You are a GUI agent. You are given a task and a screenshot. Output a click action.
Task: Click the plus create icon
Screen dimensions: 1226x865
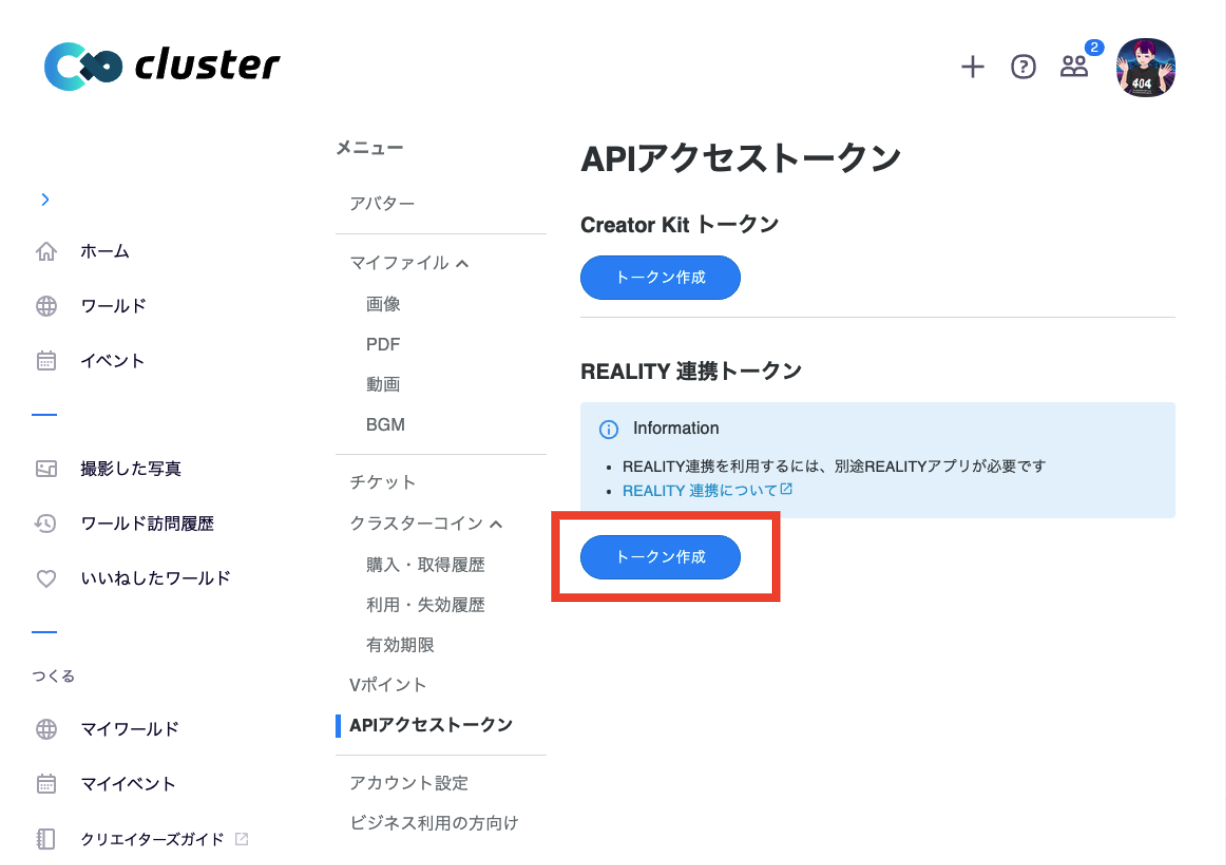(x=972, y=67)
